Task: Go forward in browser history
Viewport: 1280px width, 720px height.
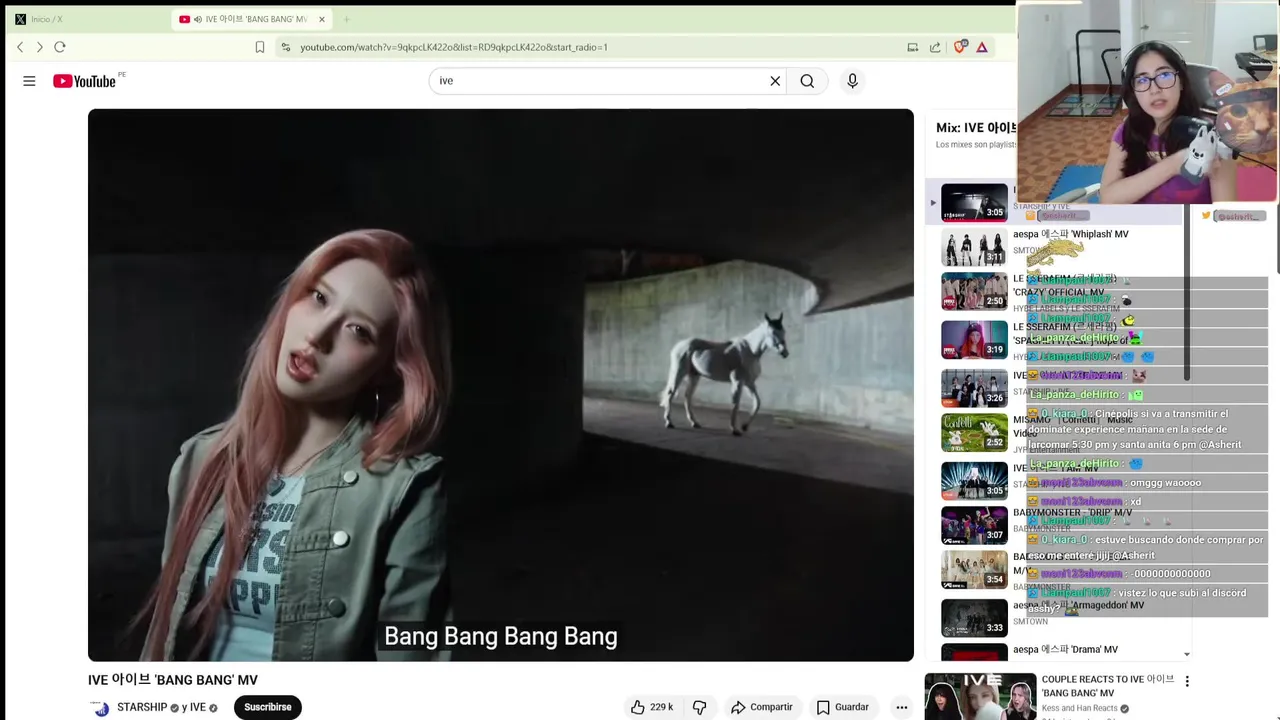Action: click(x=39, y=47)
